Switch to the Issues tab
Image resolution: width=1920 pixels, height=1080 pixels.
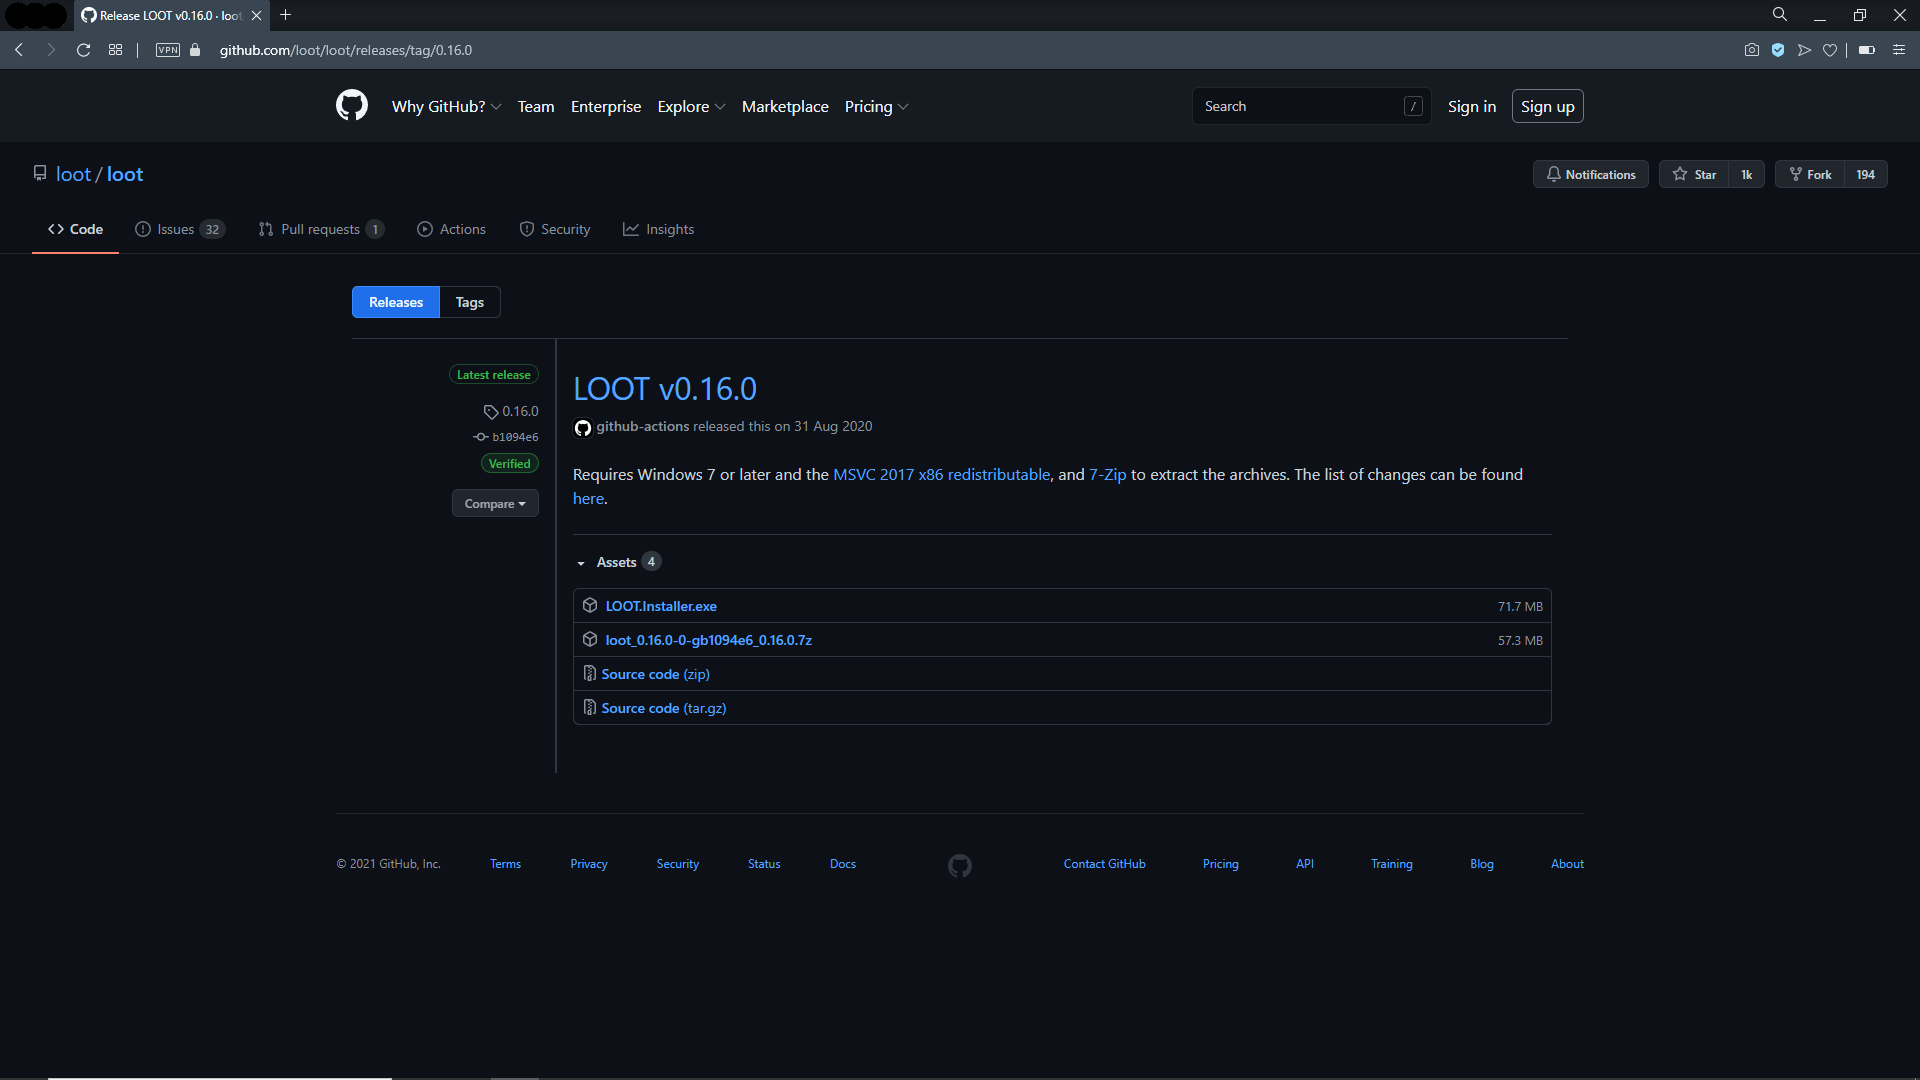[x=180, y=229]
